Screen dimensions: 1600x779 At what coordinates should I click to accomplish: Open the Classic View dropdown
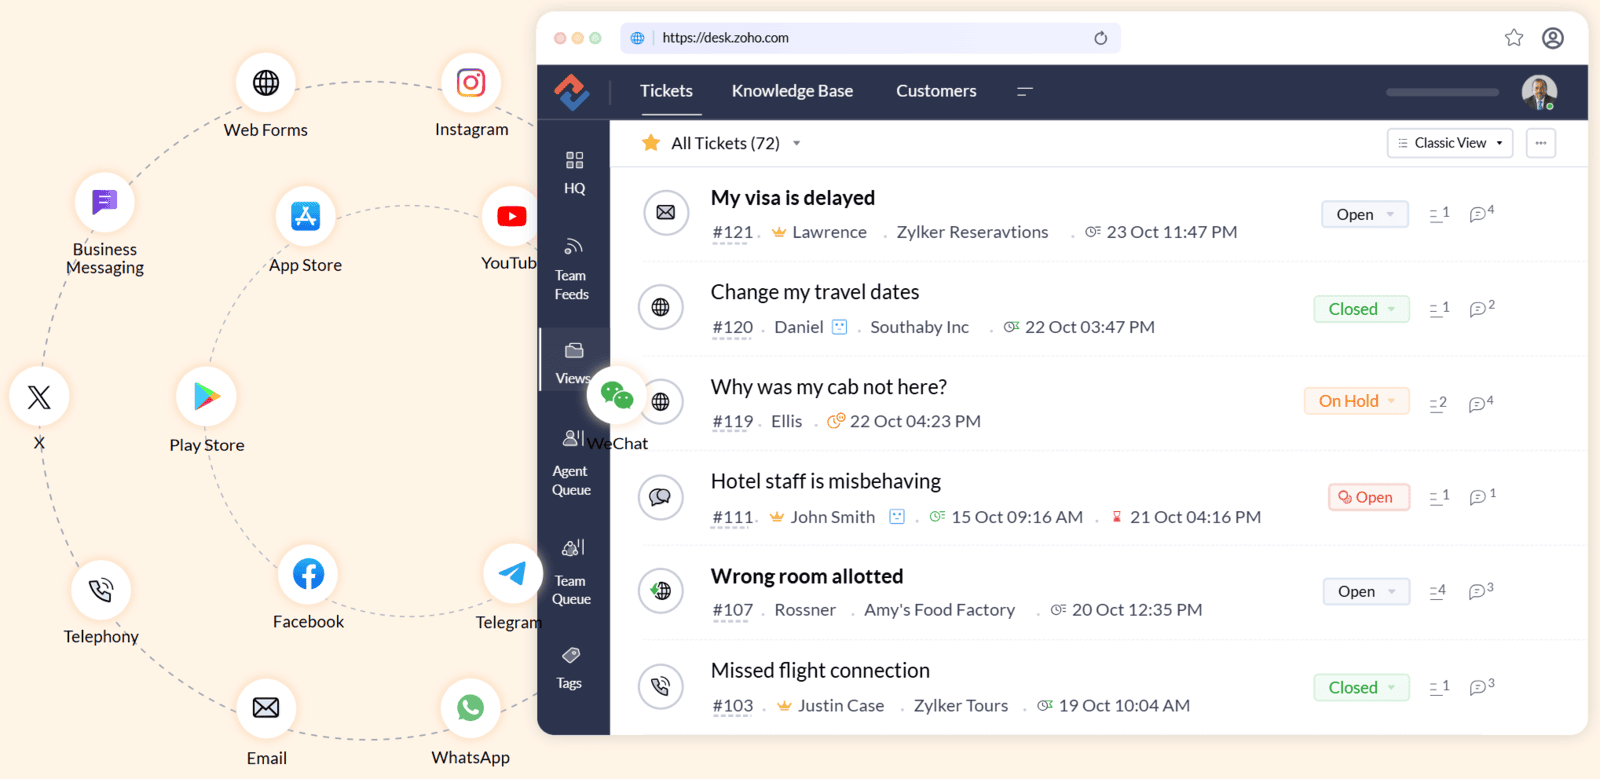click(x=1450, y=143)
